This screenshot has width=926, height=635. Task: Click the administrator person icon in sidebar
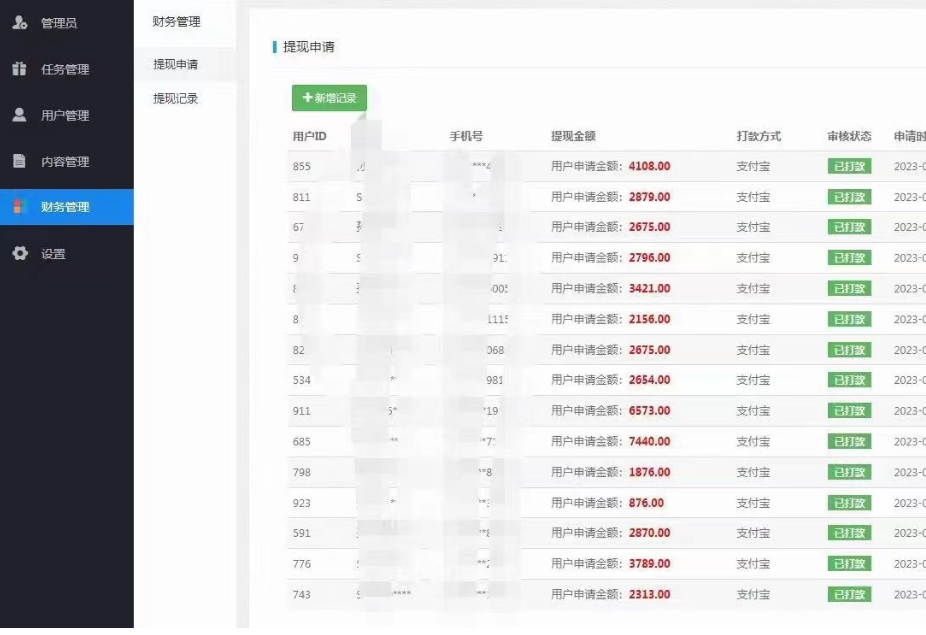tap(19, 23)
